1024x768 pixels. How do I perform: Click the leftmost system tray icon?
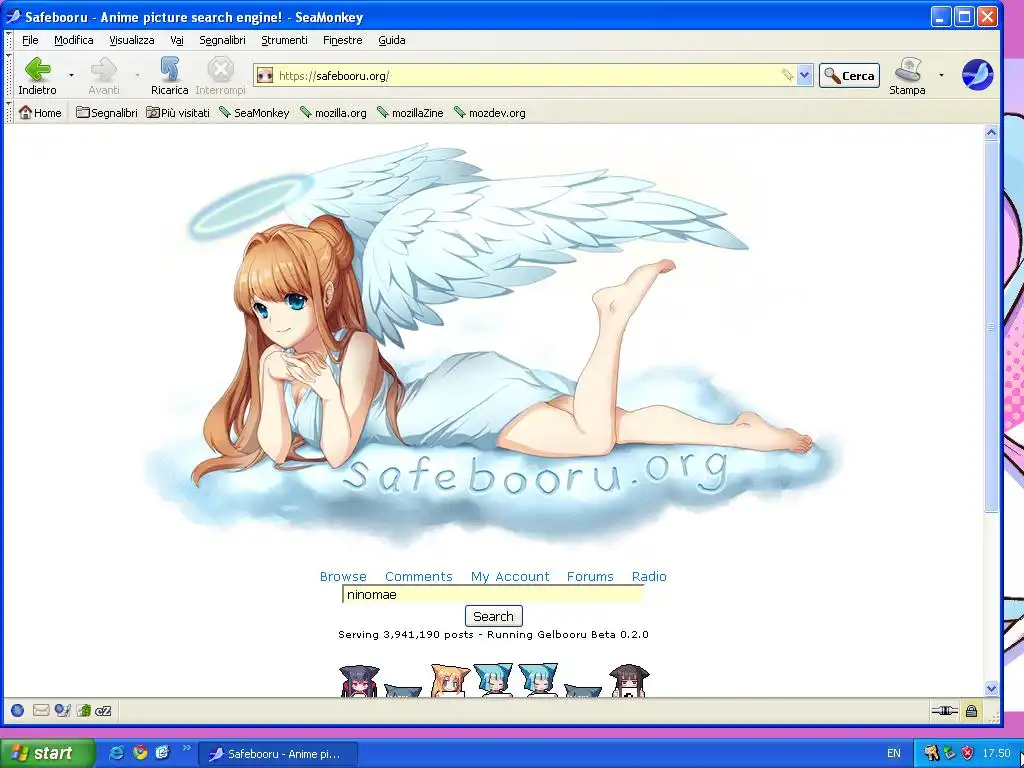(931, 753)
